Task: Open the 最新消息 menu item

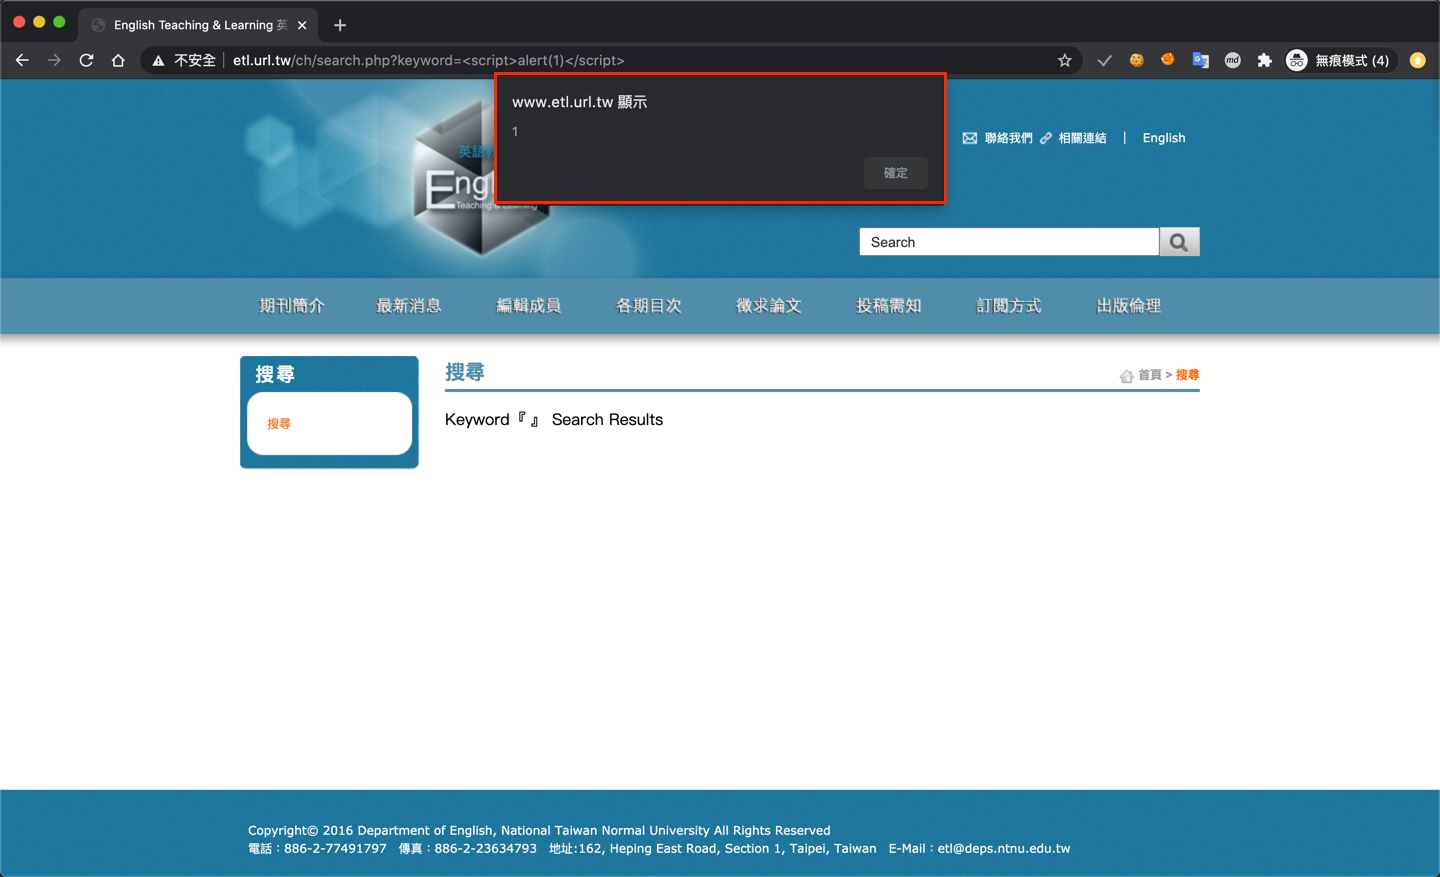Action: [x=409, y=306]
